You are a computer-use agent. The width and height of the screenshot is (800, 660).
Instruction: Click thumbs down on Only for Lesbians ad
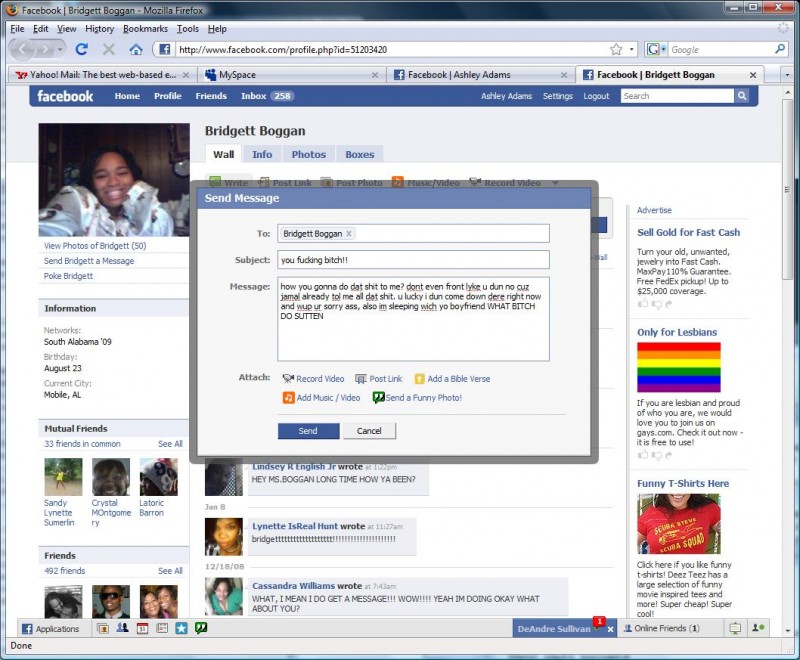pos(657,455)
